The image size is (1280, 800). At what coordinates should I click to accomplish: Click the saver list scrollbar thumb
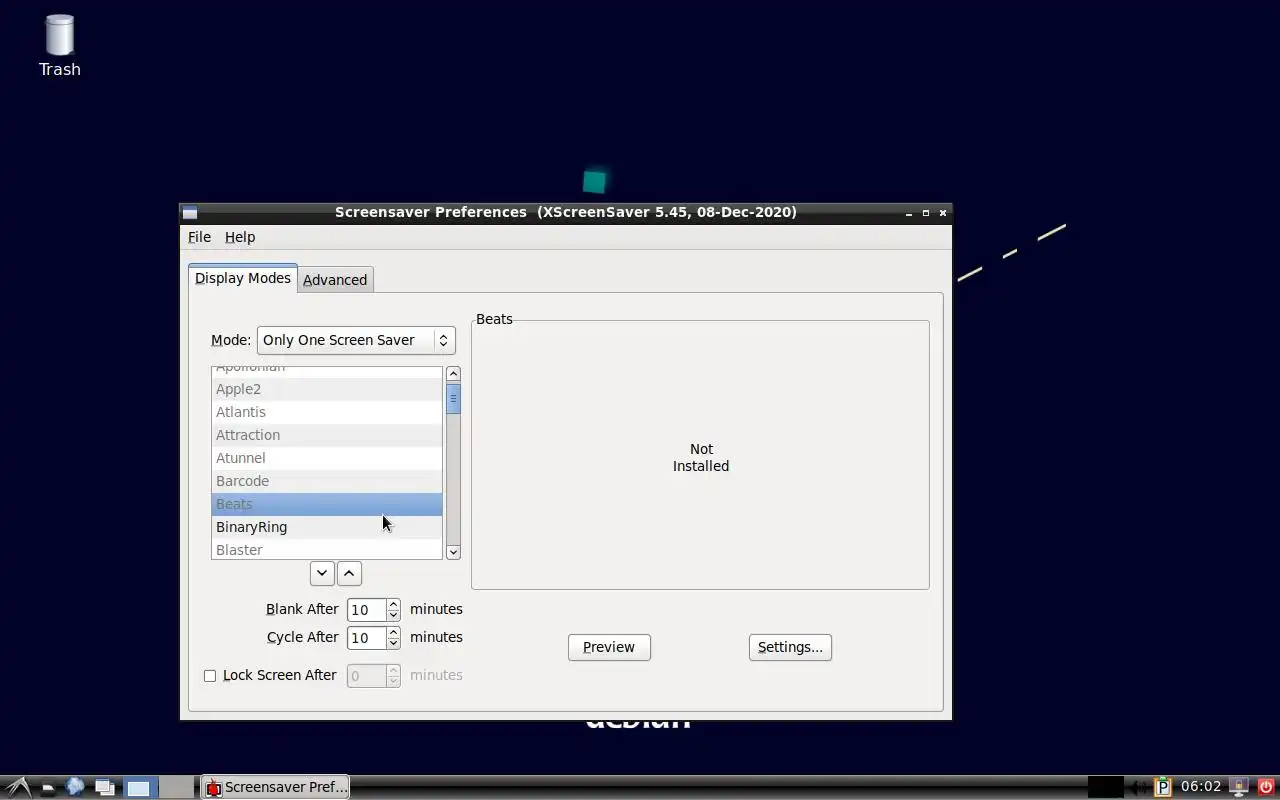[453, 398]
